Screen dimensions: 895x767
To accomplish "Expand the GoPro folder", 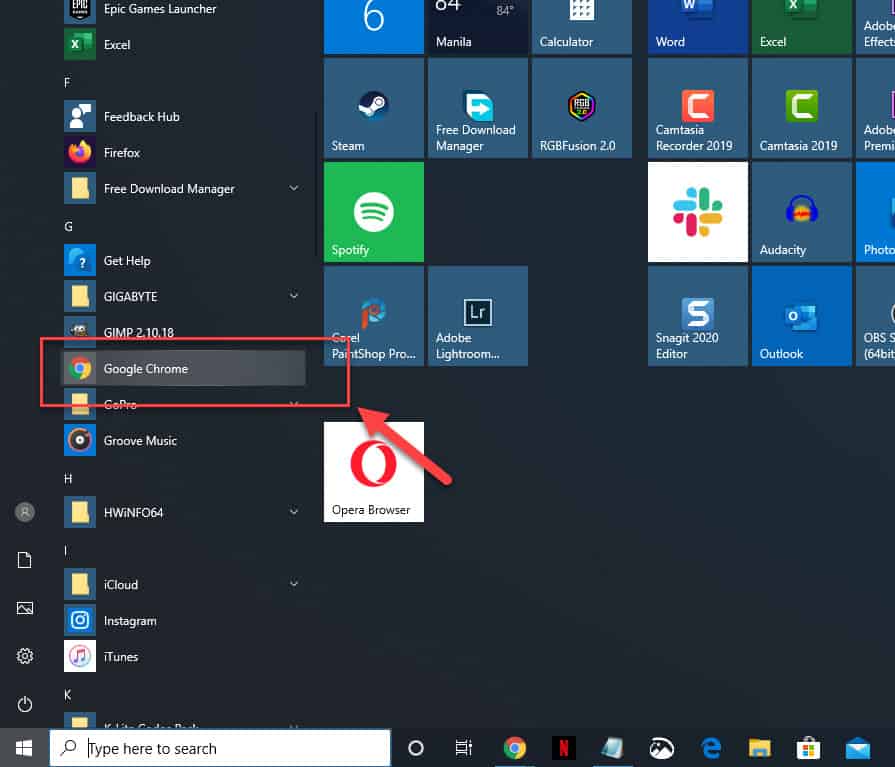I will pyautogui.click(x=293, y=404).
